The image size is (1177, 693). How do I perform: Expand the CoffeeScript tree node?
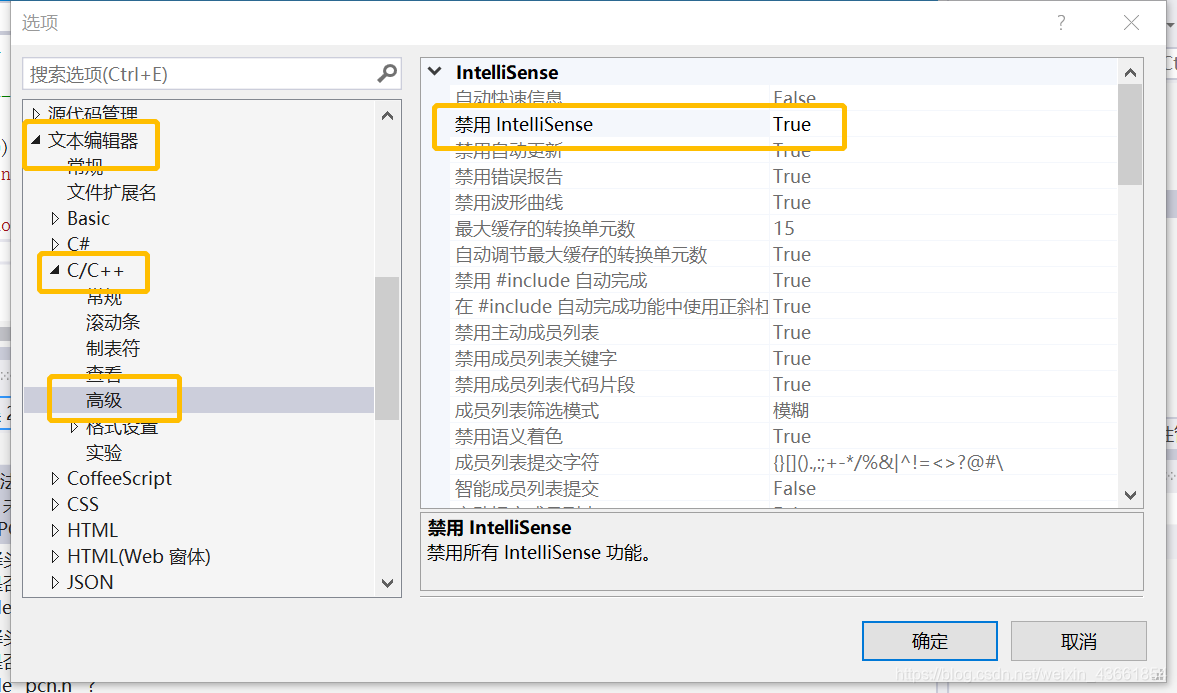(x=55, y=478)
